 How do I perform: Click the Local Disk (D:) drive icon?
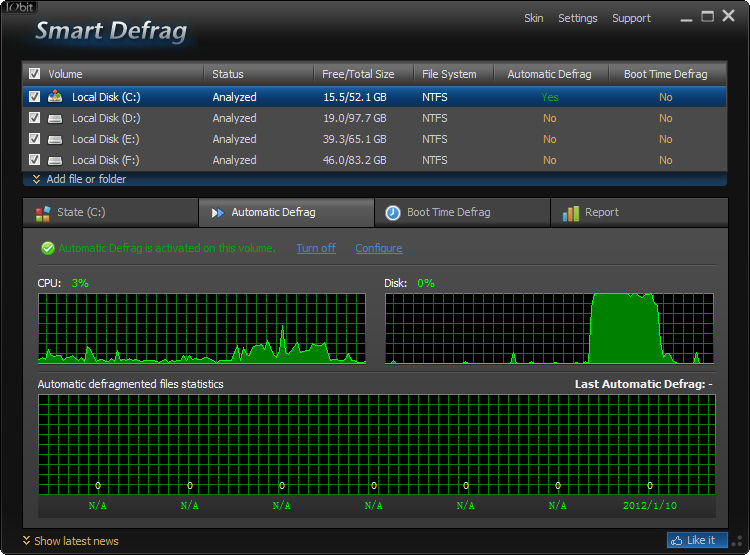pos(55,118)
